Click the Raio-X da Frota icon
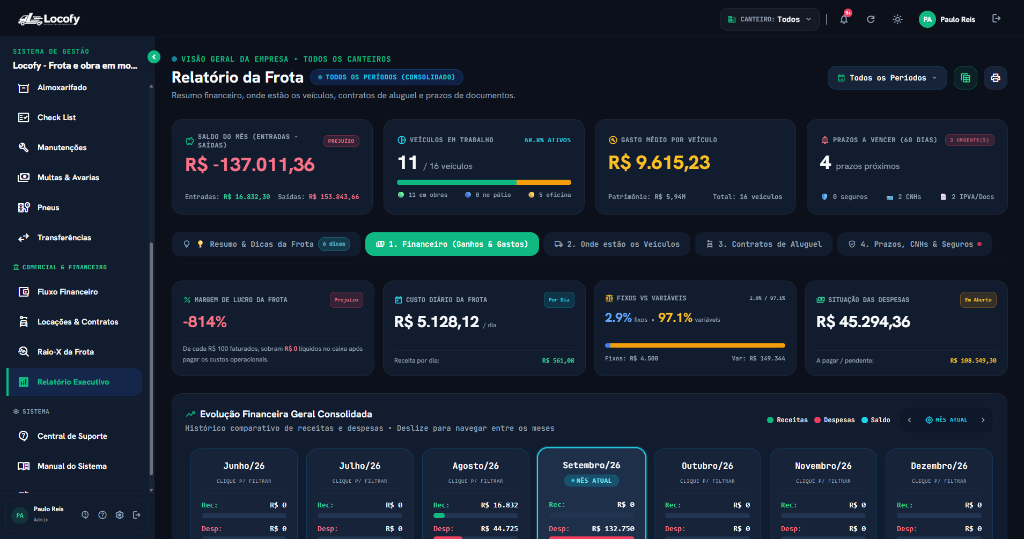The height and width of the screenshot is (539, 1024). coord(24,352)
